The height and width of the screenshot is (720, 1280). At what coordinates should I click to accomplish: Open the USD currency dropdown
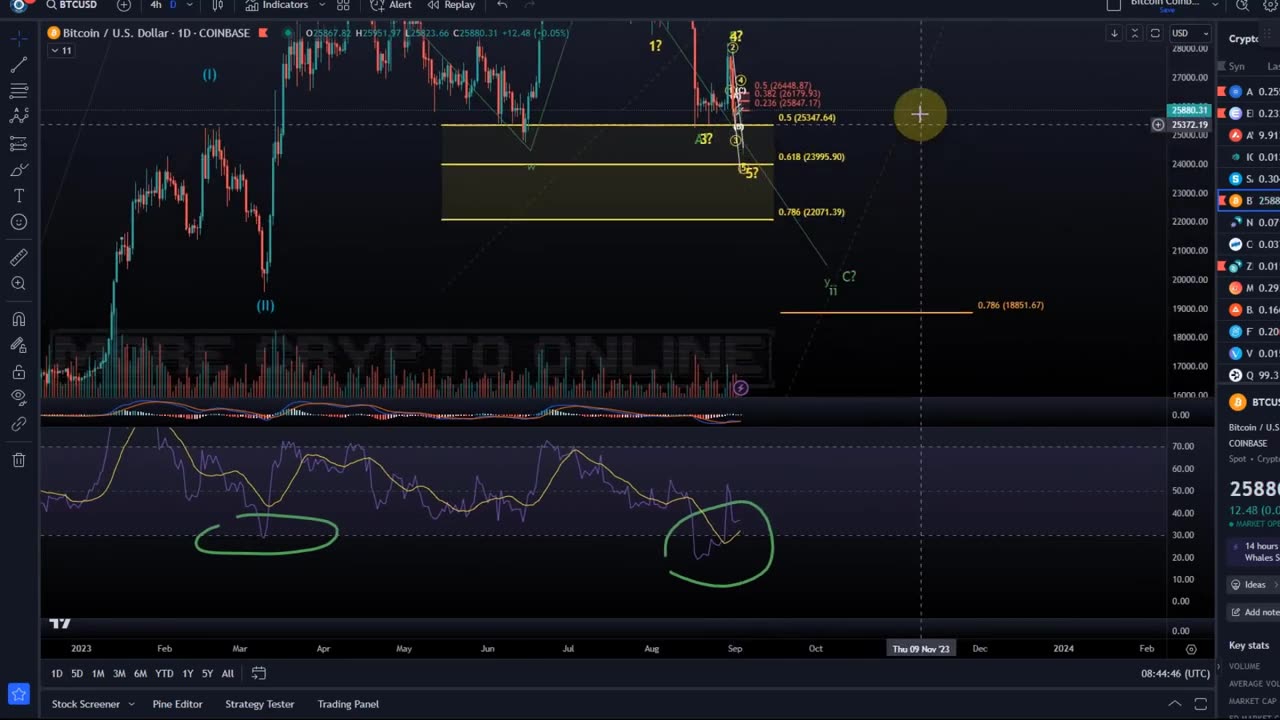click(x=1190, y=33)
